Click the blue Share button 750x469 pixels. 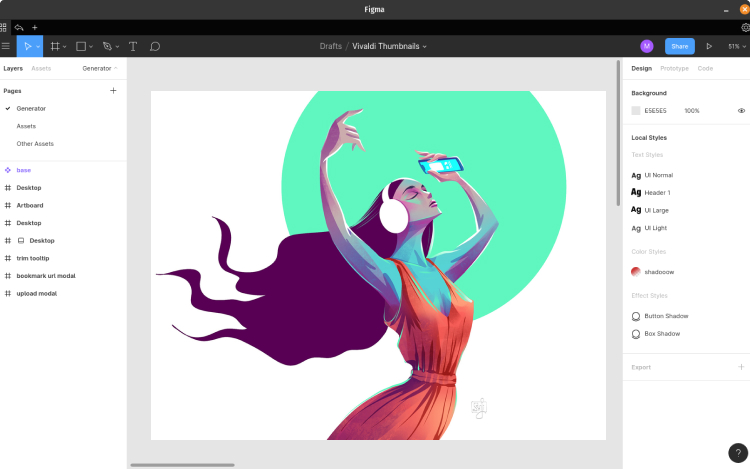(x=680, y=46)
